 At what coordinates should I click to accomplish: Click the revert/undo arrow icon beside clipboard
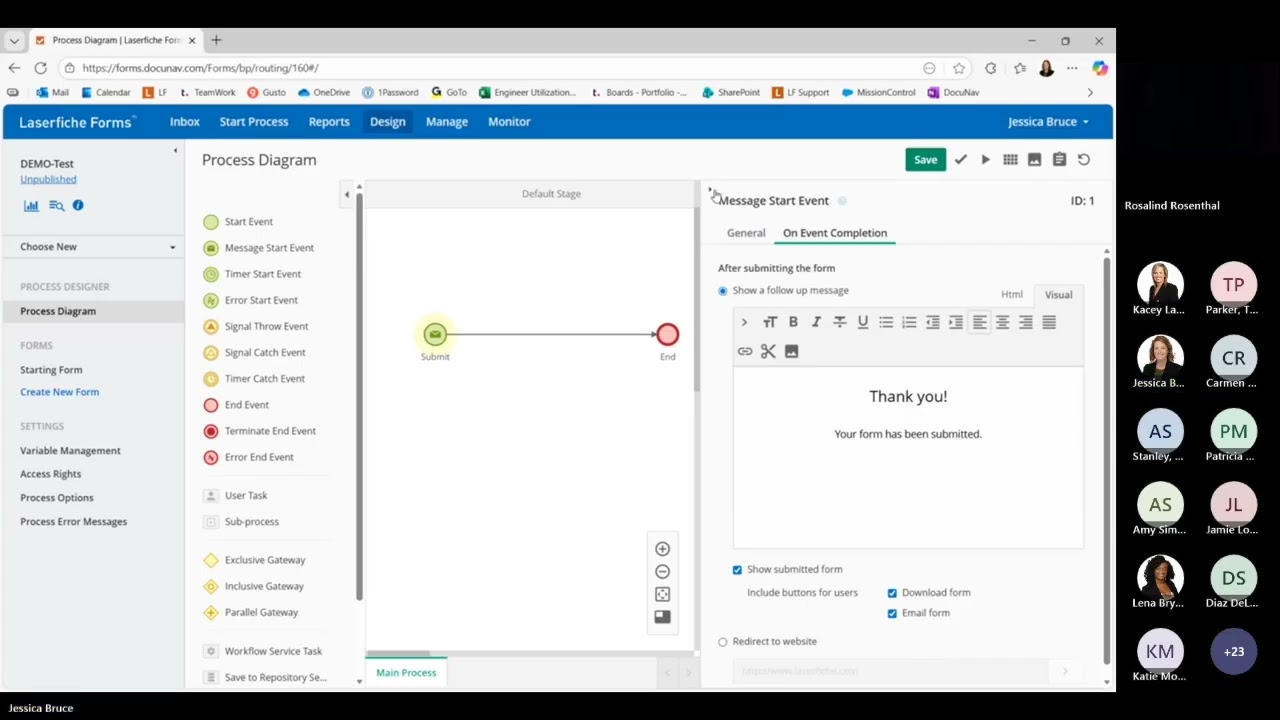[x=1083, y=160]
